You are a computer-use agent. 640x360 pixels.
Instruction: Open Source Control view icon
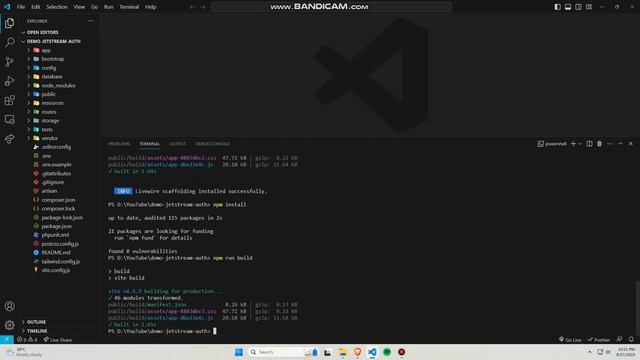9,62
